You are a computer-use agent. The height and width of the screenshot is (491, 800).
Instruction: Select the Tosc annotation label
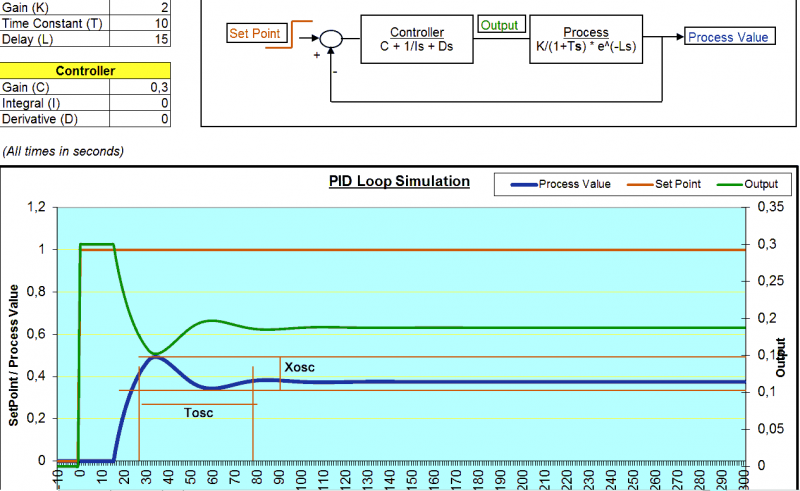[198, 411]
